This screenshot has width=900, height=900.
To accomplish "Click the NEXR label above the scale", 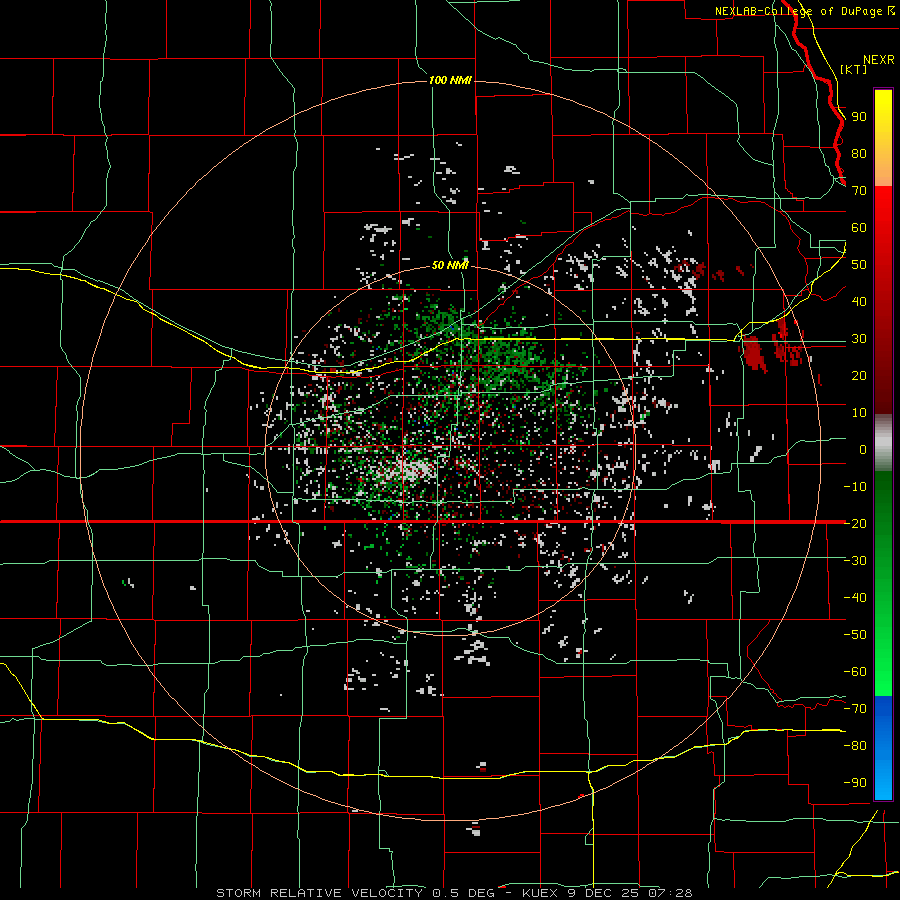I will [x=879, y=60].
